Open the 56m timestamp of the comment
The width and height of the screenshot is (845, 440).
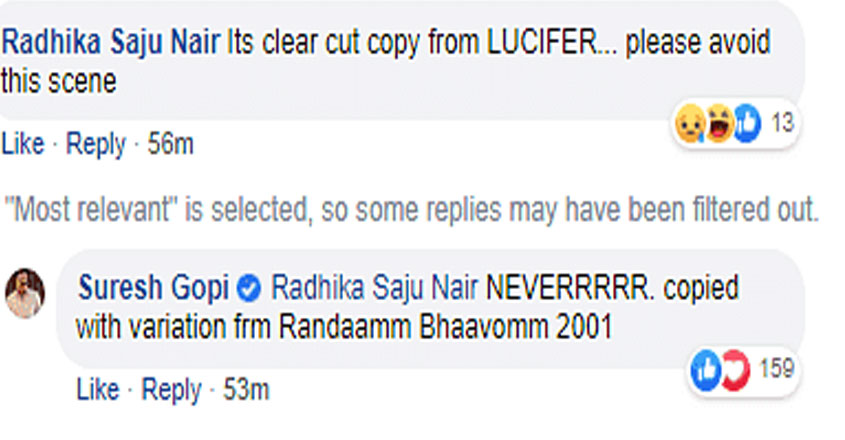[x=170, y=144]
